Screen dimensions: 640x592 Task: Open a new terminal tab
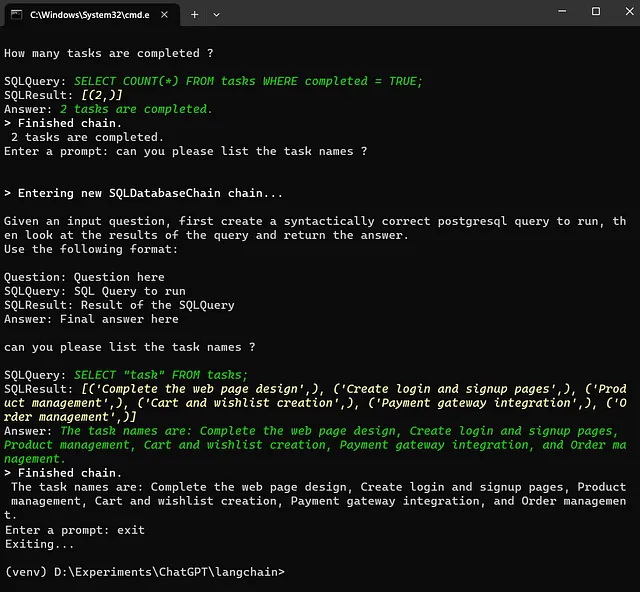(195, 15)
